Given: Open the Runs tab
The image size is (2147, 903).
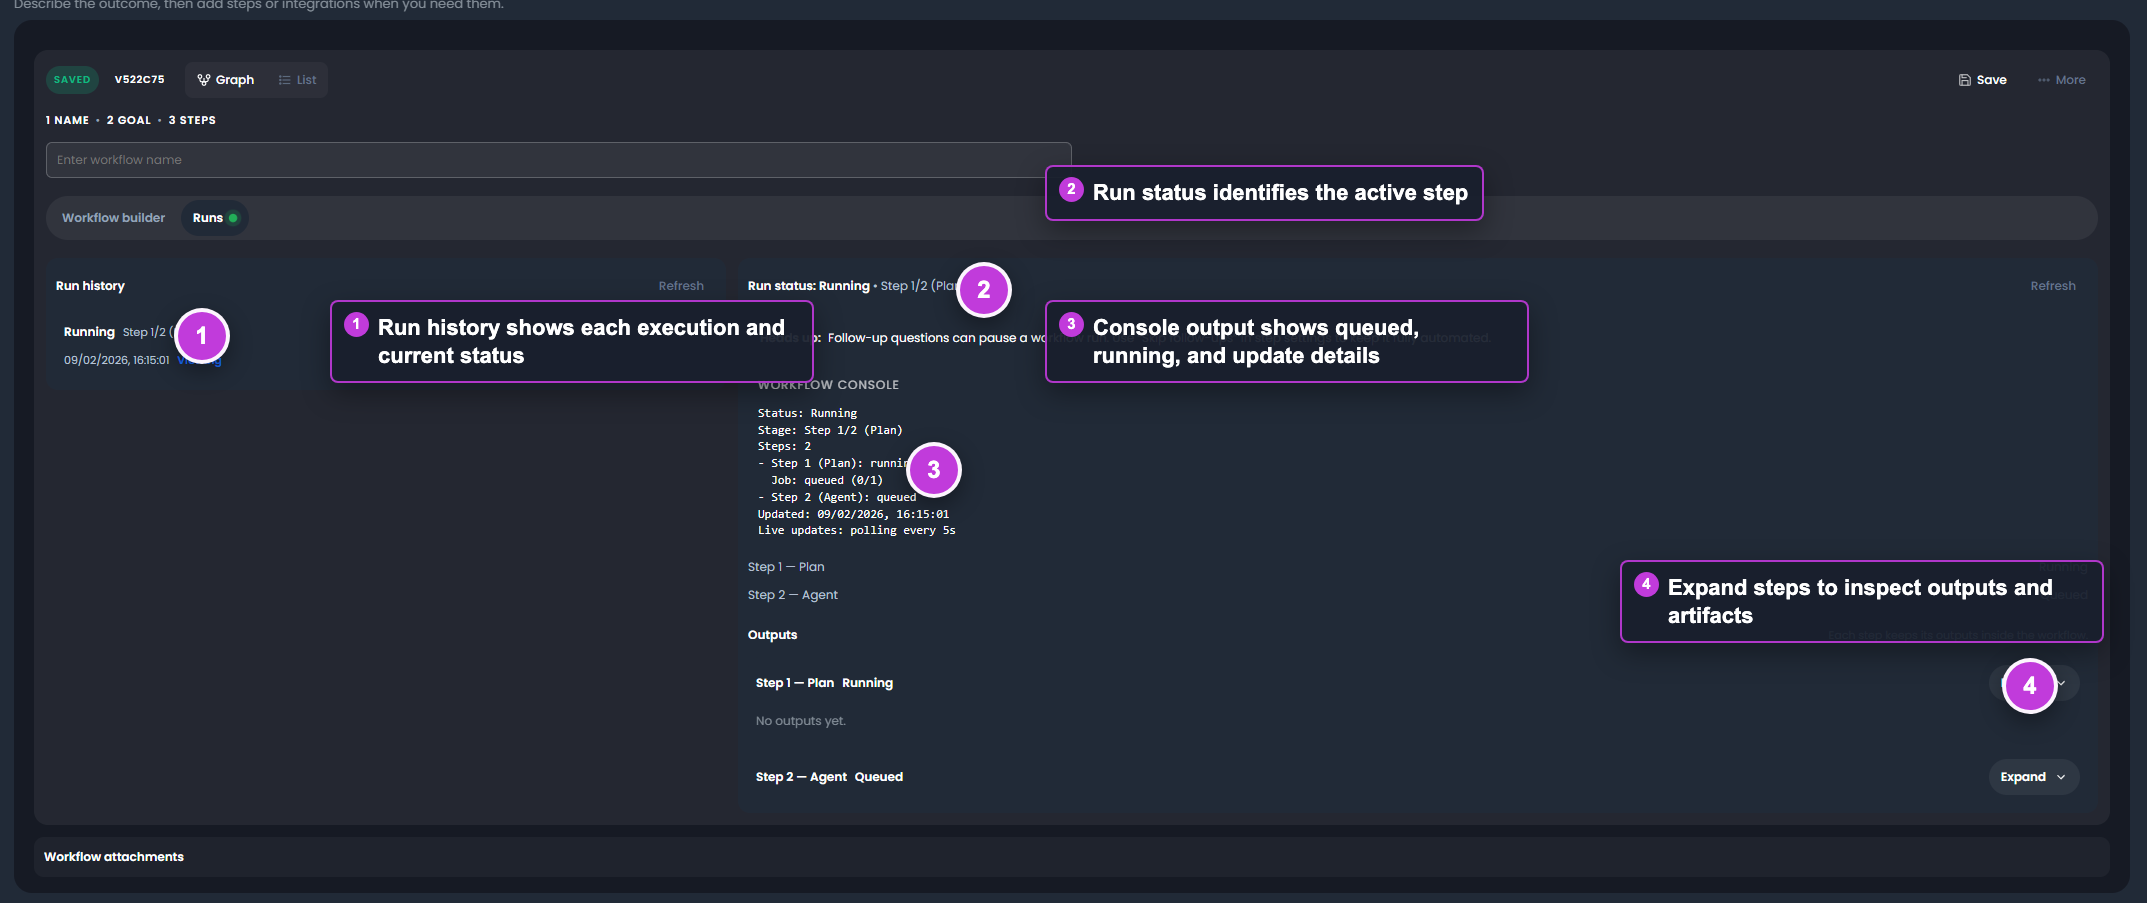Looking at the screenshot, I should (x=215, y=218).
